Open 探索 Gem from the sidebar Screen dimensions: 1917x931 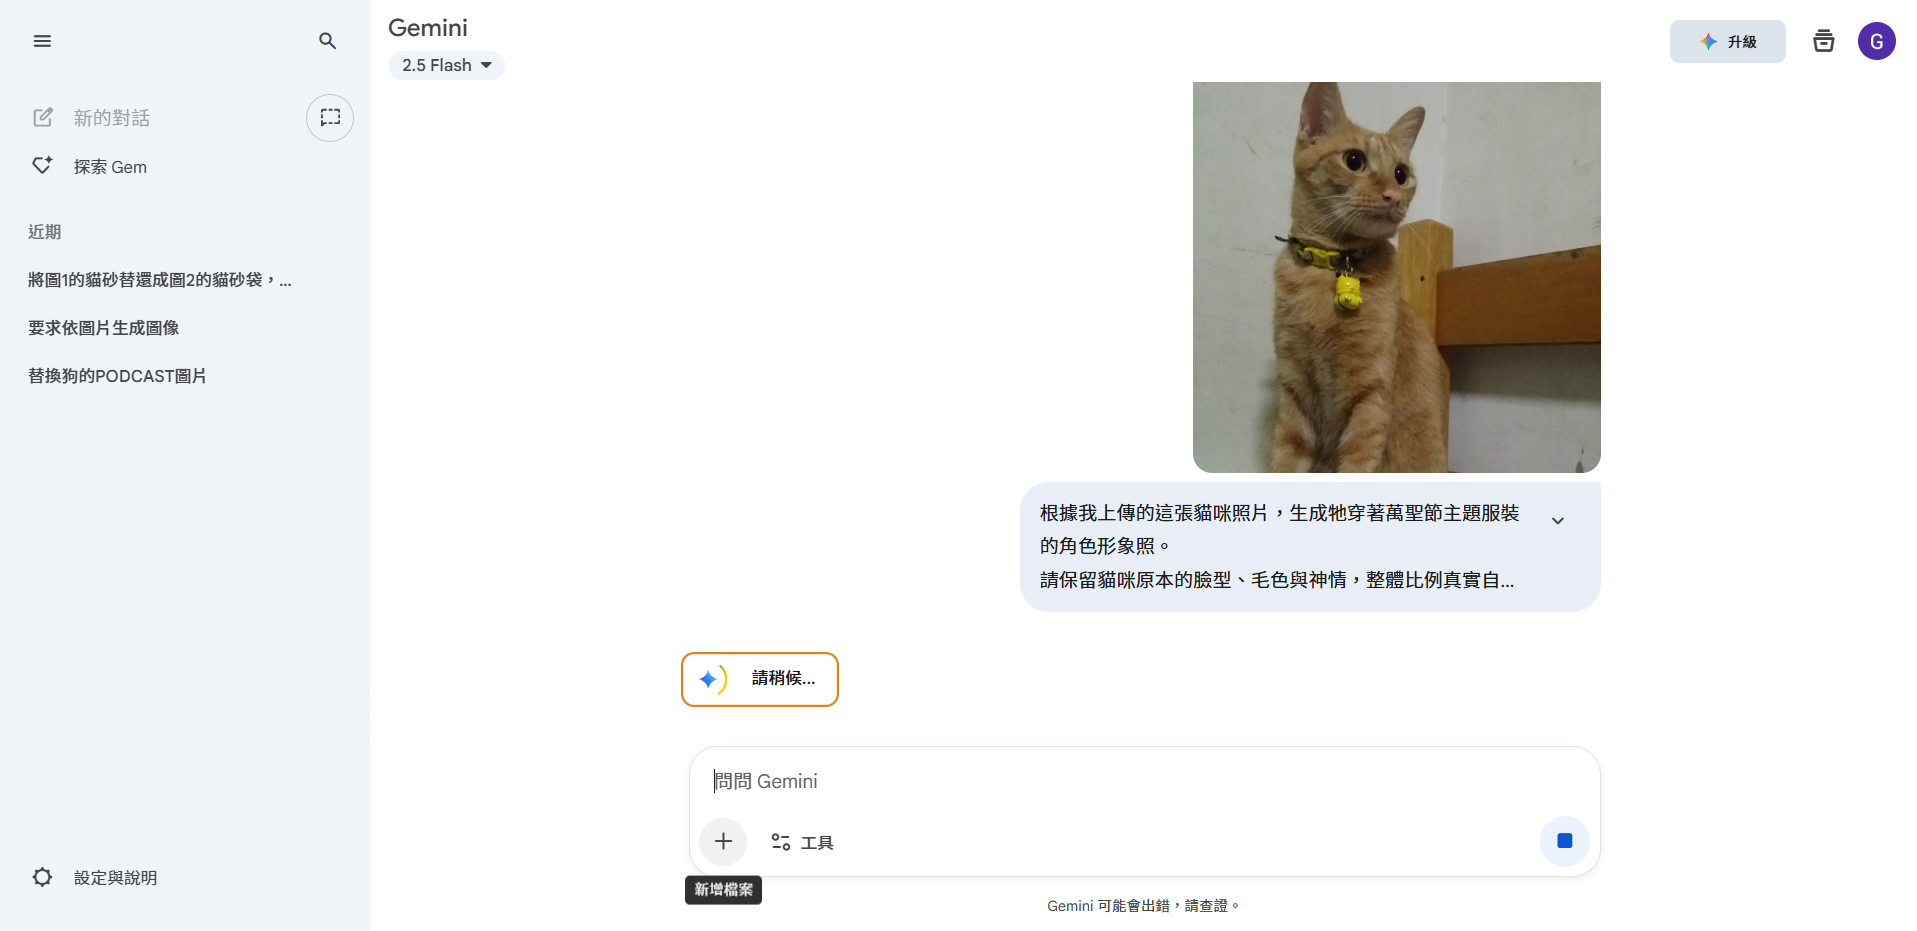(x=110, y=167)
